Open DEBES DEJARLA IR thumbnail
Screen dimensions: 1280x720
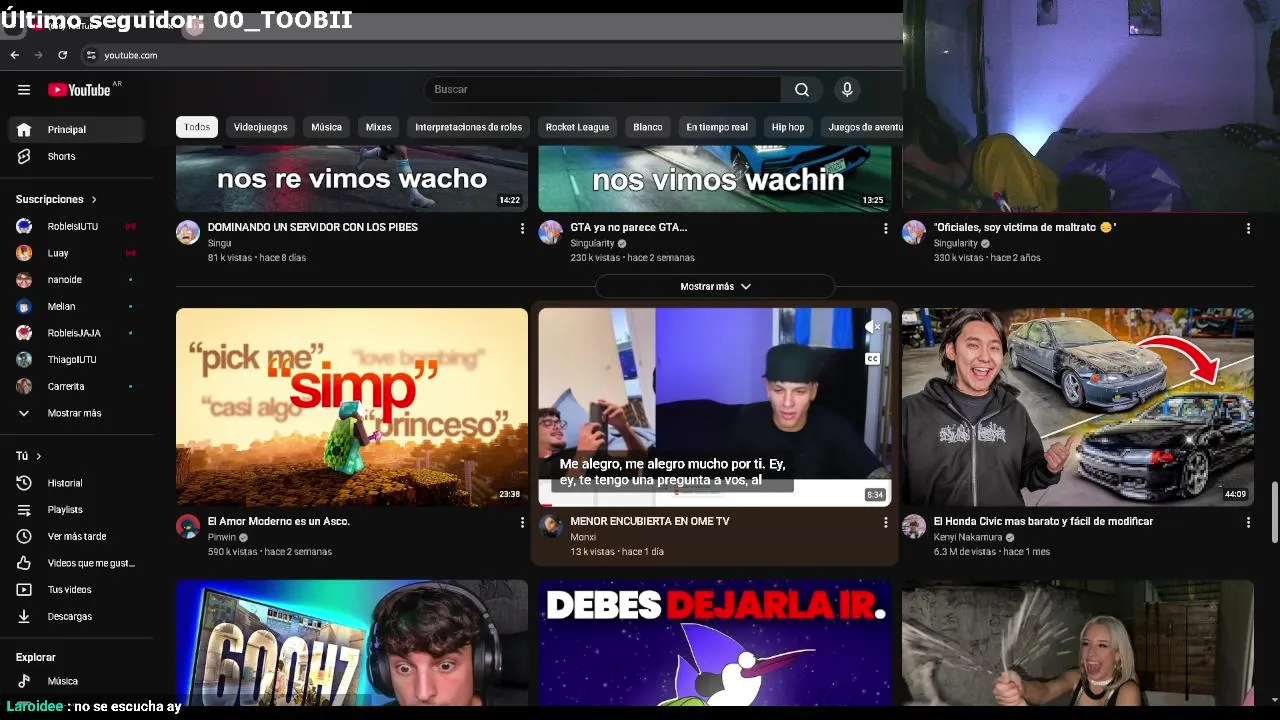click(x=715, y=643)
